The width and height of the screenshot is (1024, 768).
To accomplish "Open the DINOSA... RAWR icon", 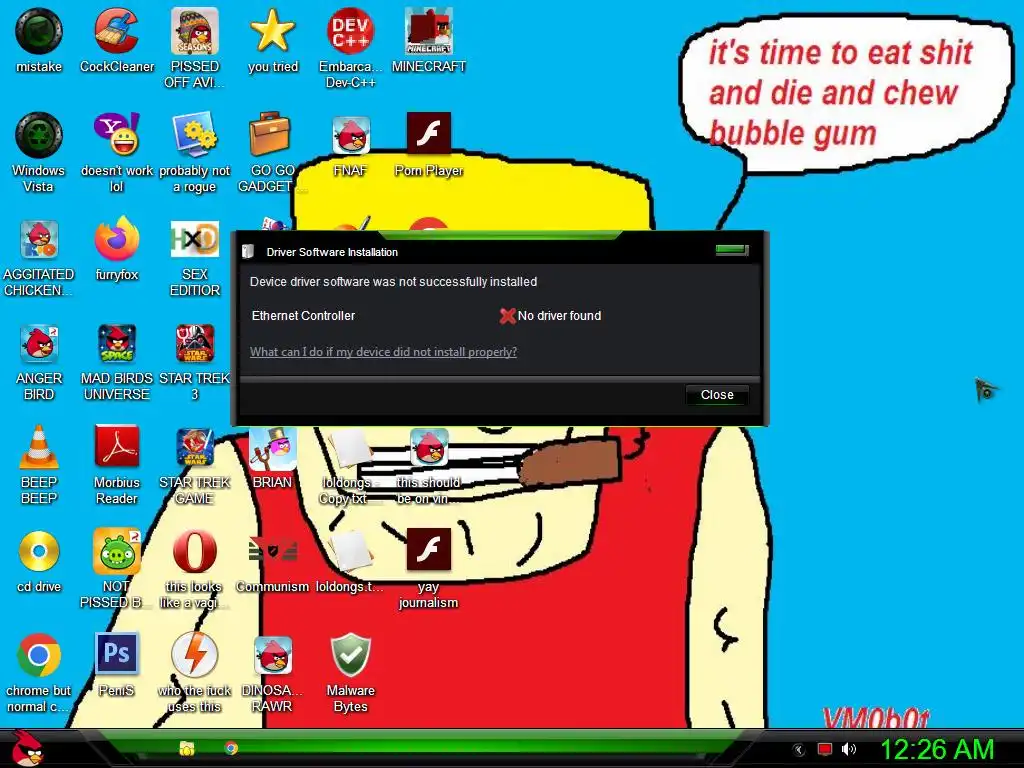I will tap(272, 655).
